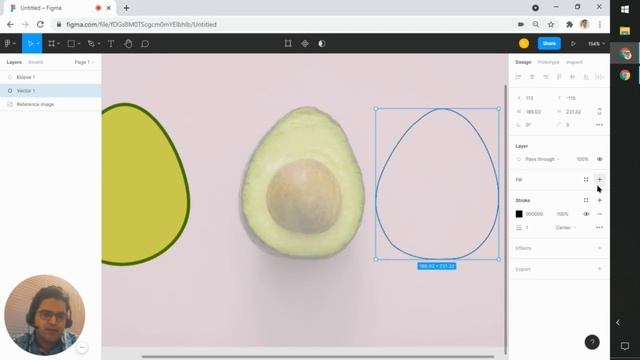
Task: Open Frame tool dropdown arrow
Action: point(59,44)
